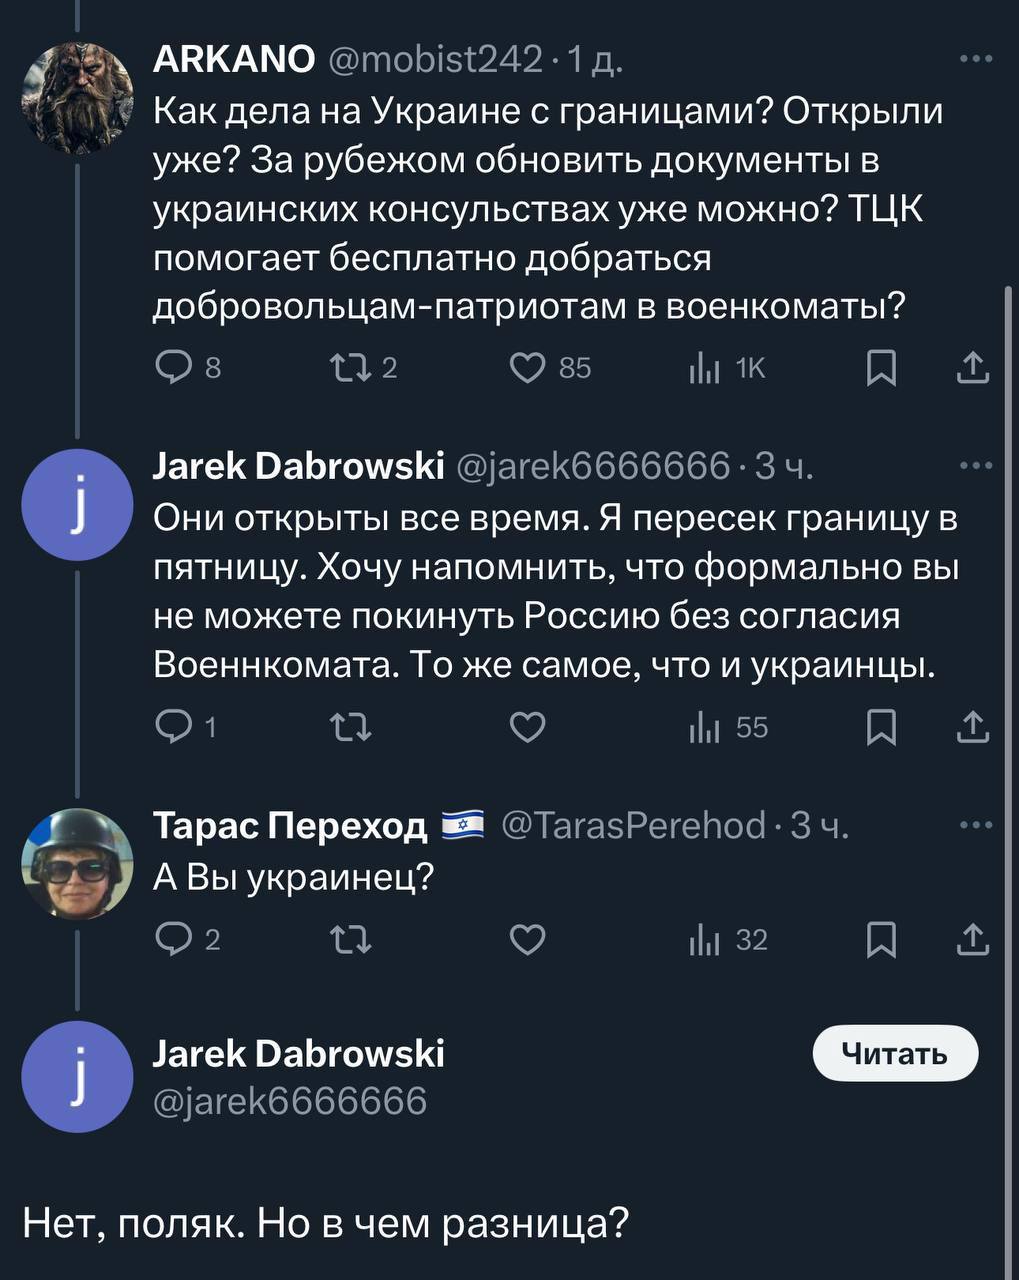Share Jarek Dabrowski's reply
The image size is (1019, 1280).
point(972,728)
